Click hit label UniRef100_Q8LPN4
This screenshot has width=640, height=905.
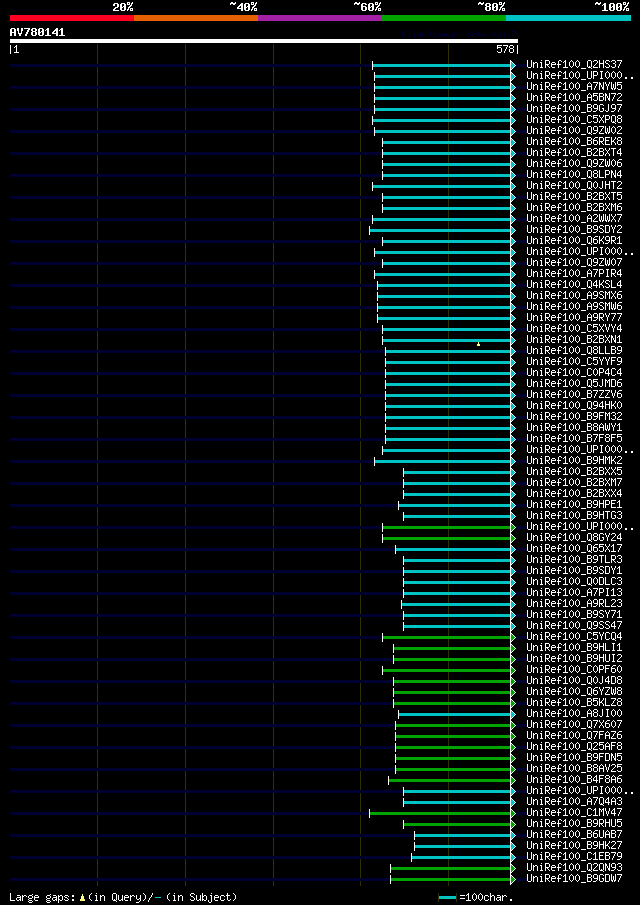pyautogui.click(x=574, y=174)
